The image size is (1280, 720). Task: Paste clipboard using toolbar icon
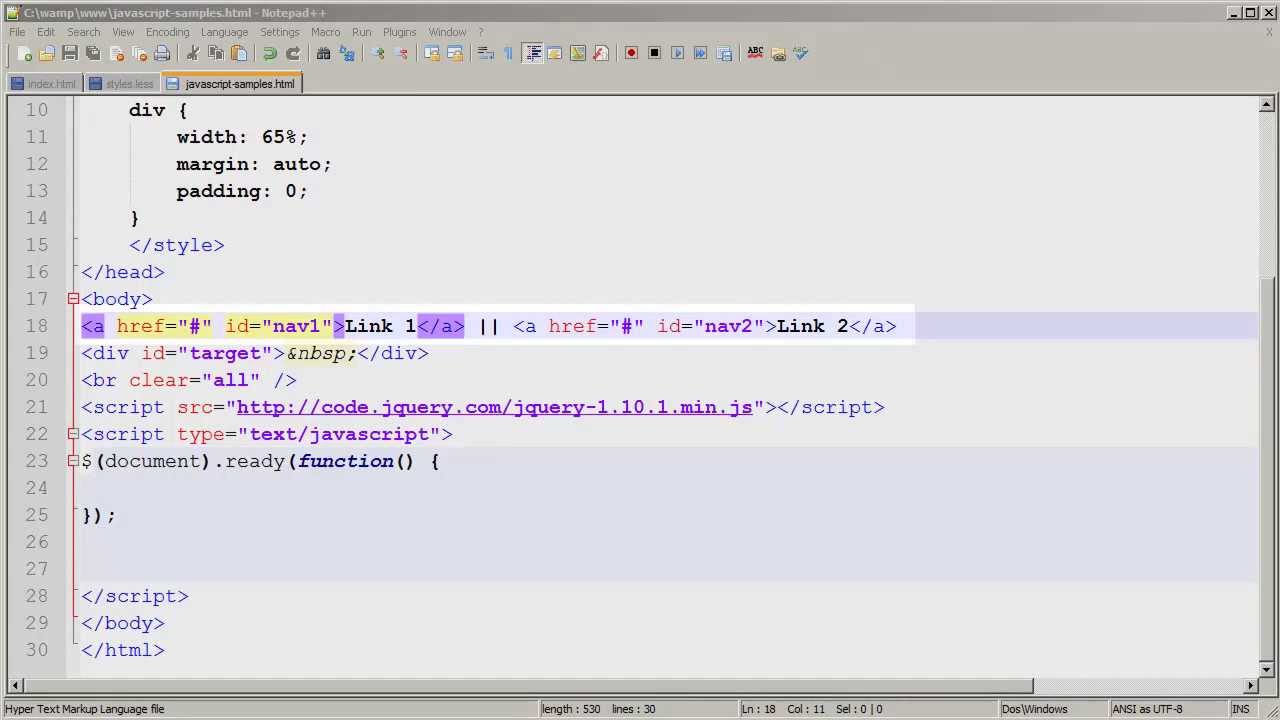pyautogui.click(x=239, y=53)
